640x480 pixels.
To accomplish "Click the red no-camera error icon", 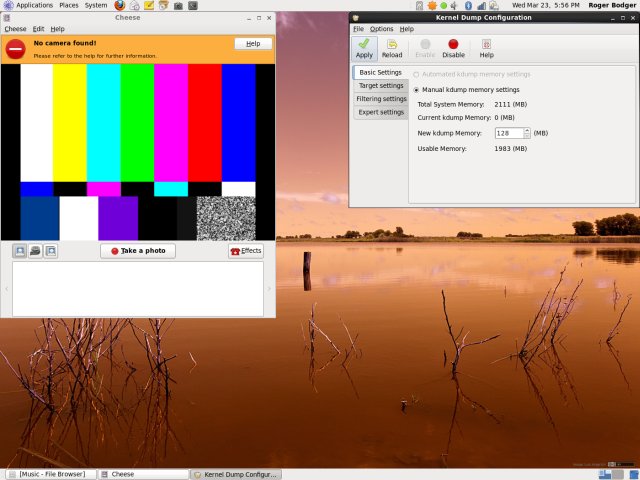I will 16,49.
